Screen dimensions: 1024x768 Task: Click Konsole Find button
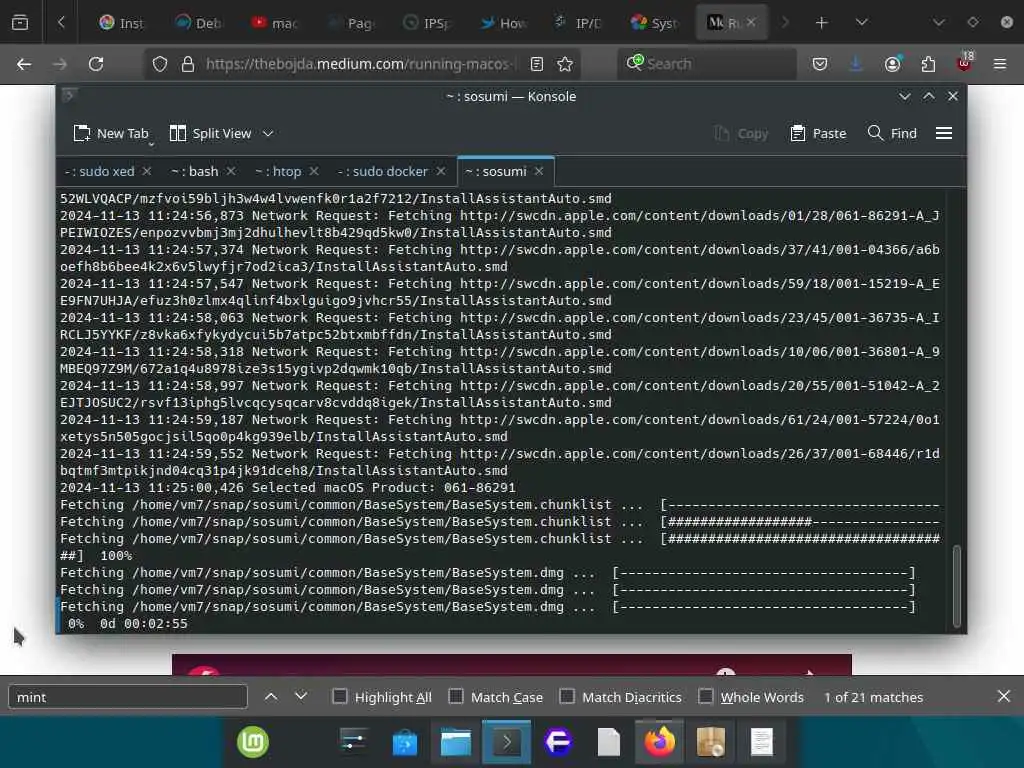click(893, 133)
